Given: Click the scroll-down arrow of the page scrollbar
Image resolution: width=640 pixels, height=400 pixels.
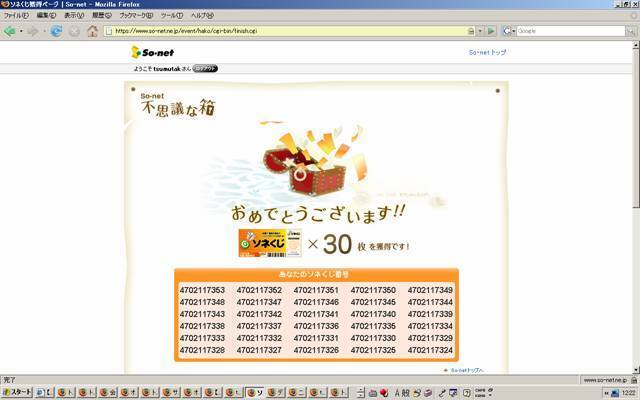Looking at the screenshot, I should (x=636, y=370).
